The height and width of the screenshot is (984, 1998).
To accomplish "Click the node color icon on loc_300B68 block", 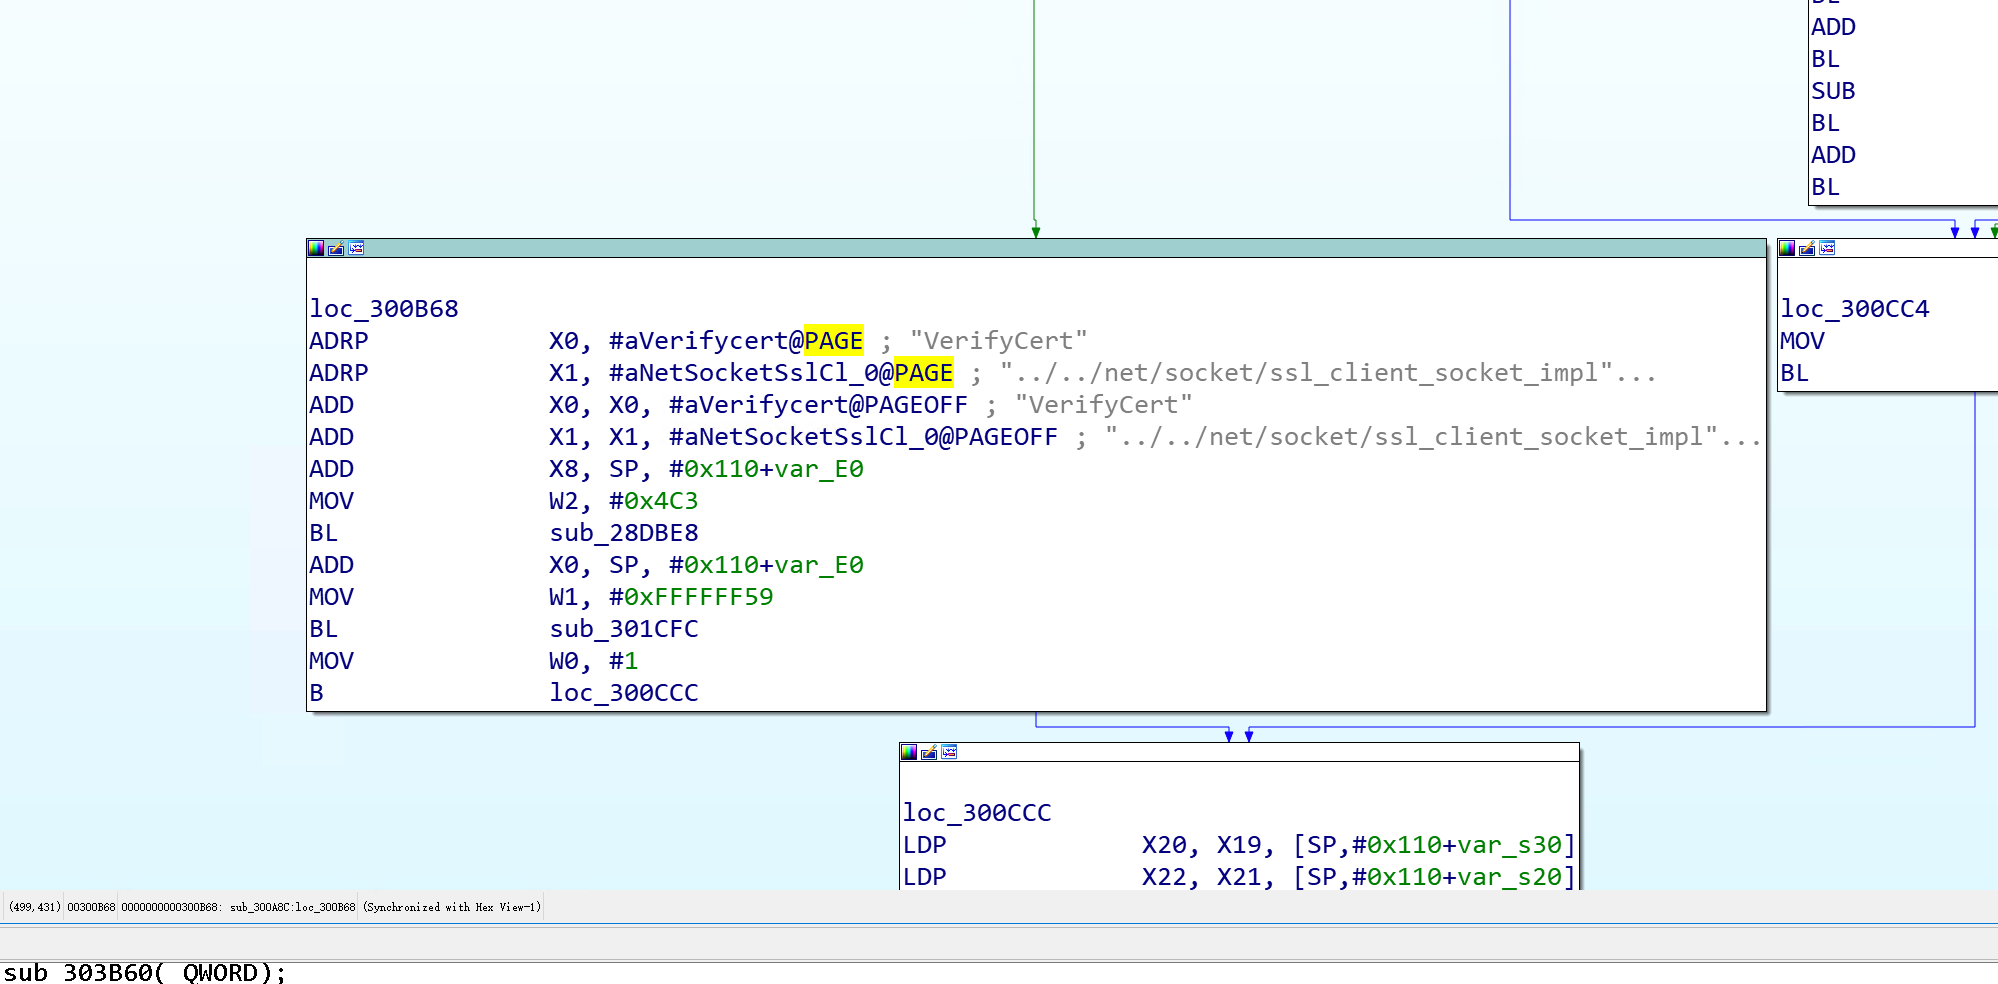I will (316, 248).
